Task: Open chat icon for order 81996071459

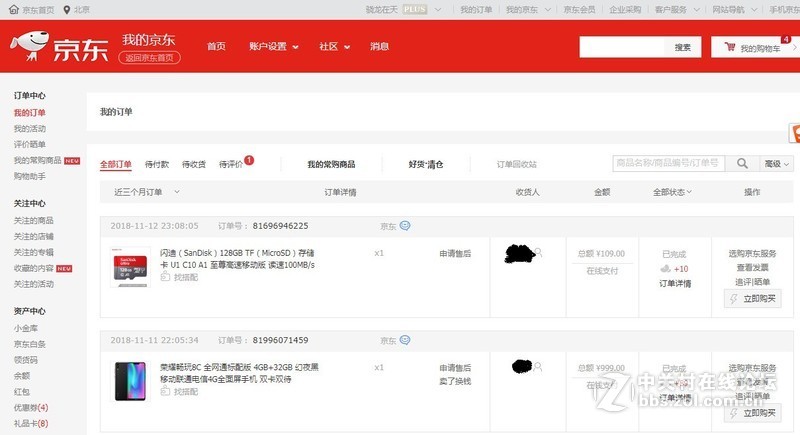Action: click(405, 340)
